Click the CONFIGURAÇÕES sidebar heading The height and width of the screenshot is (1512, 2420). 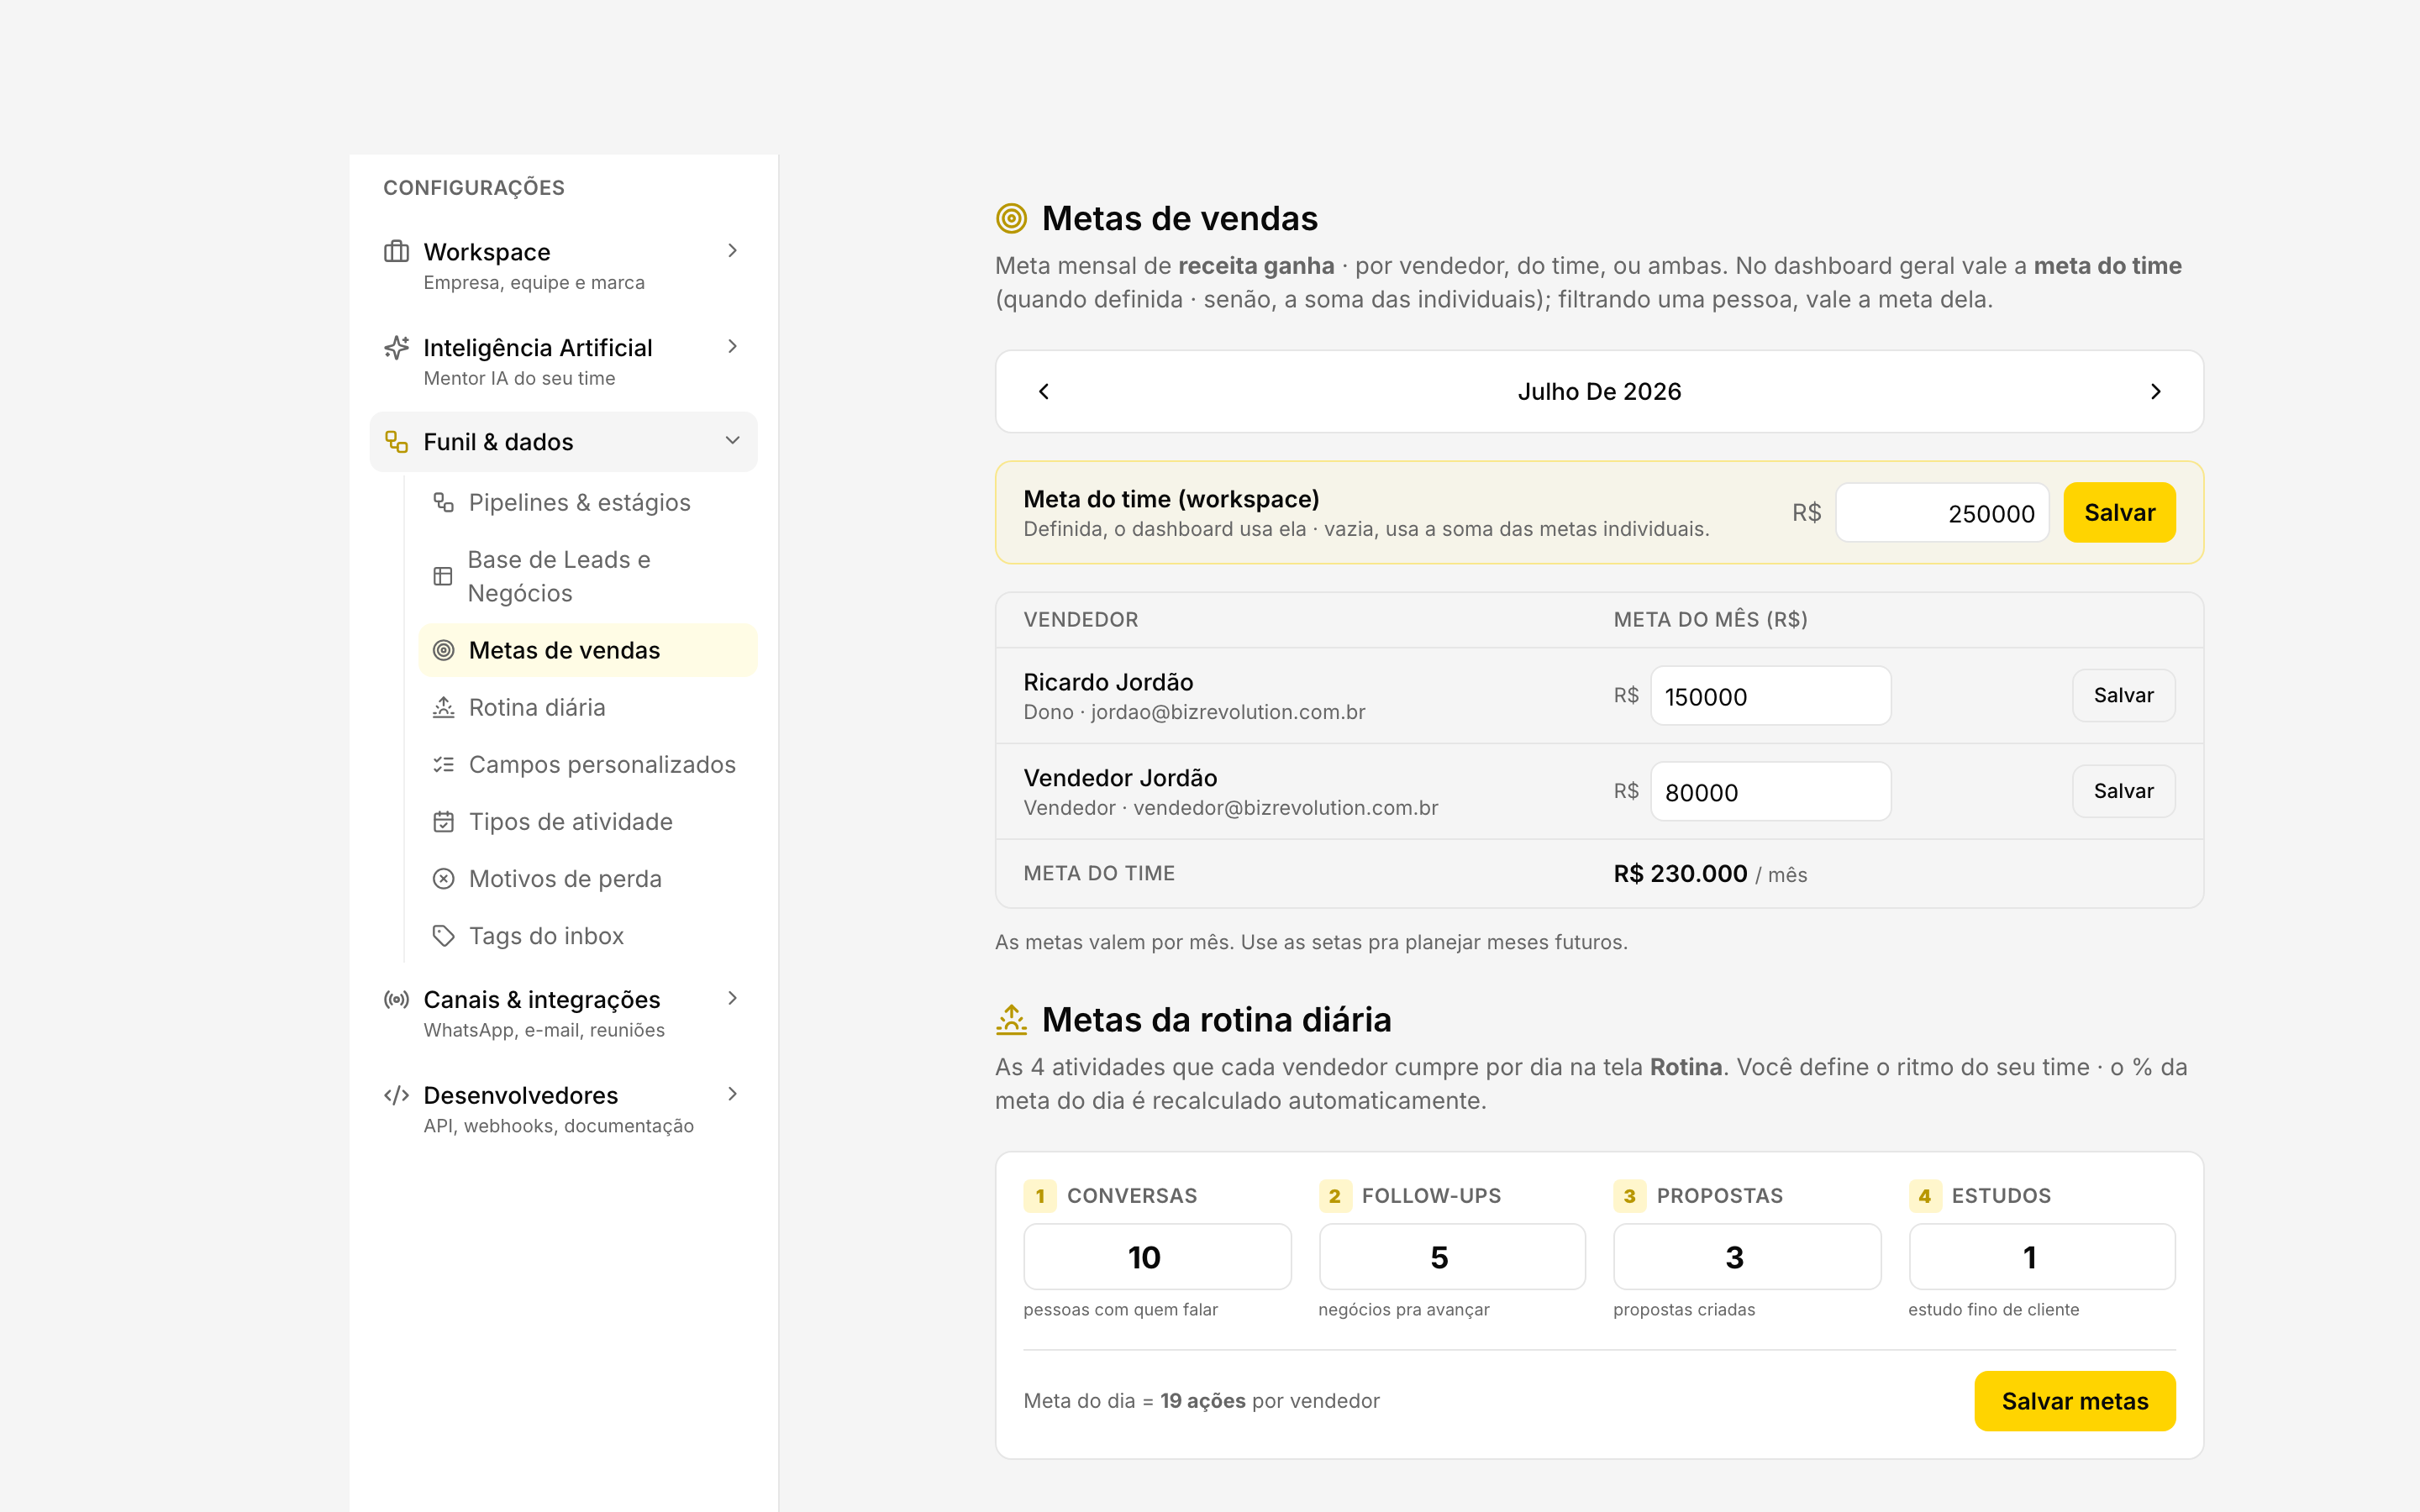pos(474,188)
